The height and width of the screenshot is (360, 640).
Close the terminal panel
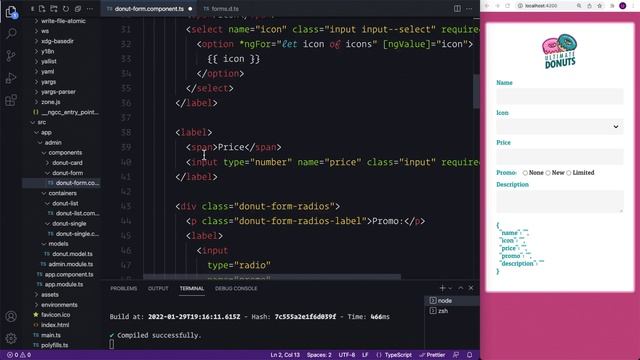tap(471, 288)
